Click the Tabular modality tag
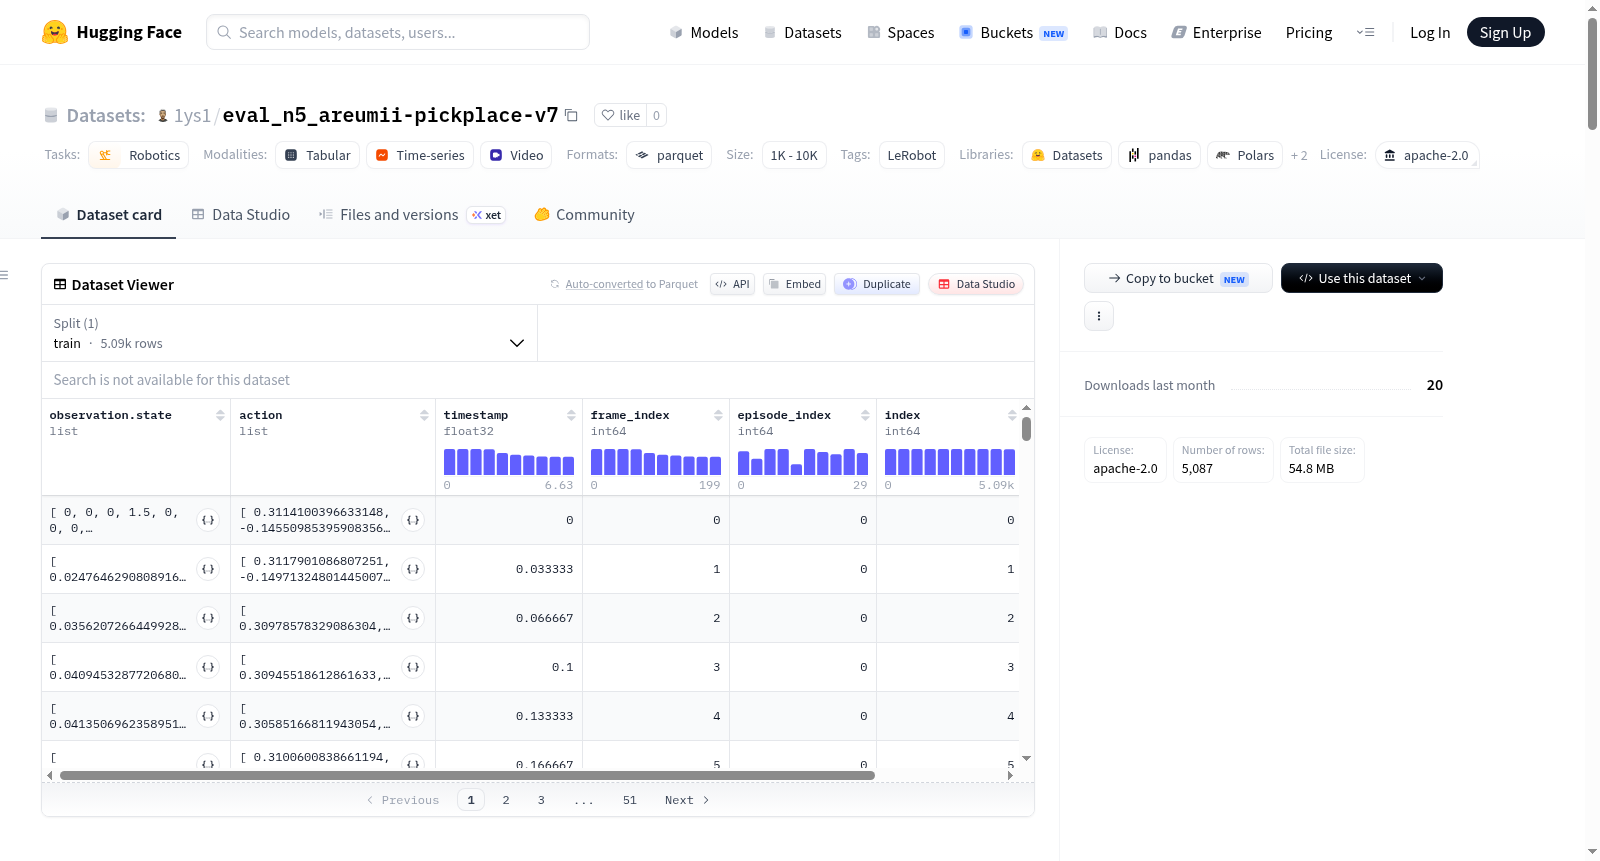The height and width of the screenshot is (861, 1600). click(x=318, y=155)
